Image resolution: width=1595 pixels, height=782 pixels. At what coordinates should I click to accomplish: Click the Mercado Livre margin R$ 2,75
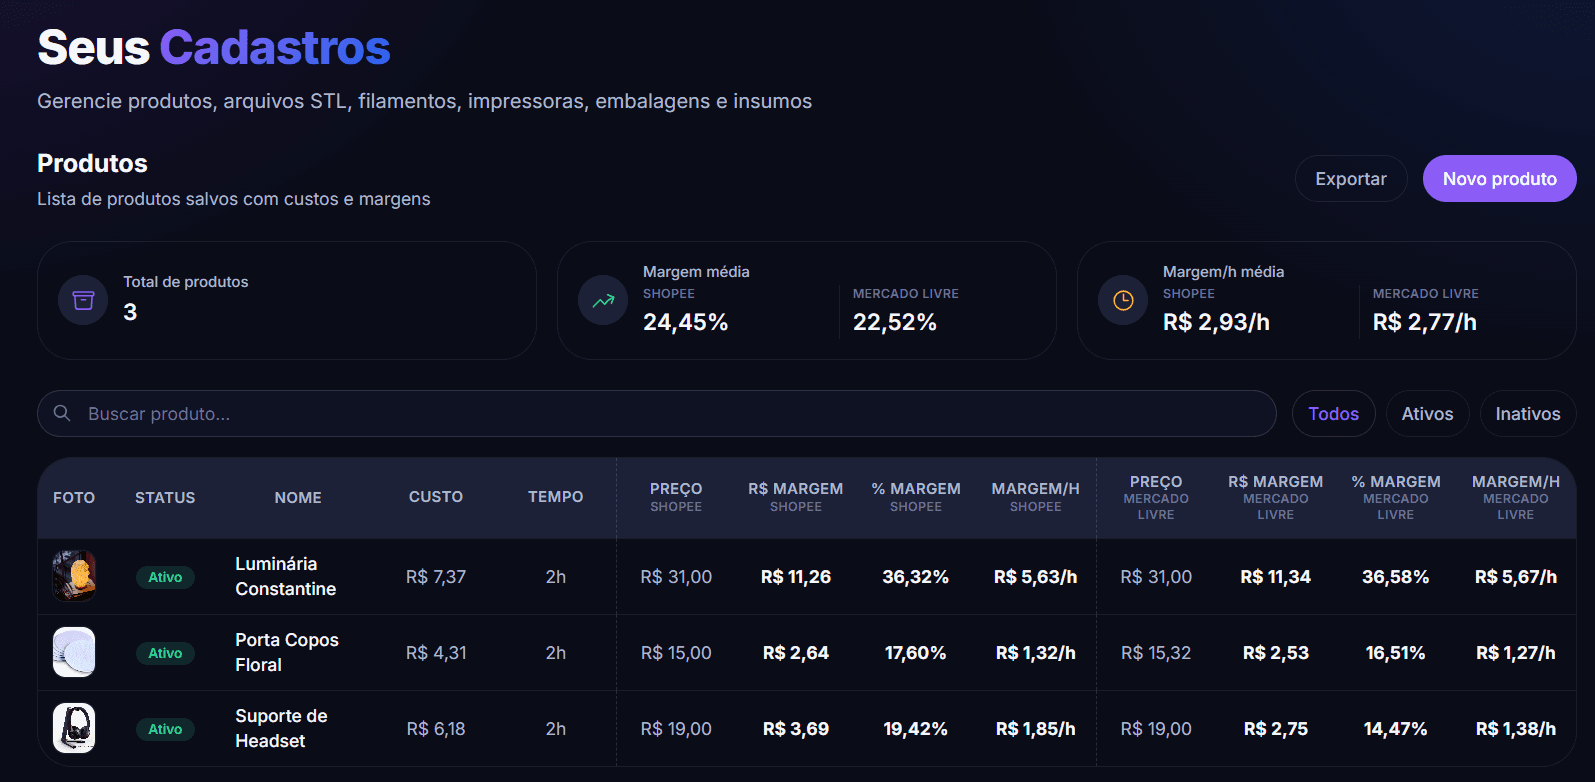tap(1276, 729)
